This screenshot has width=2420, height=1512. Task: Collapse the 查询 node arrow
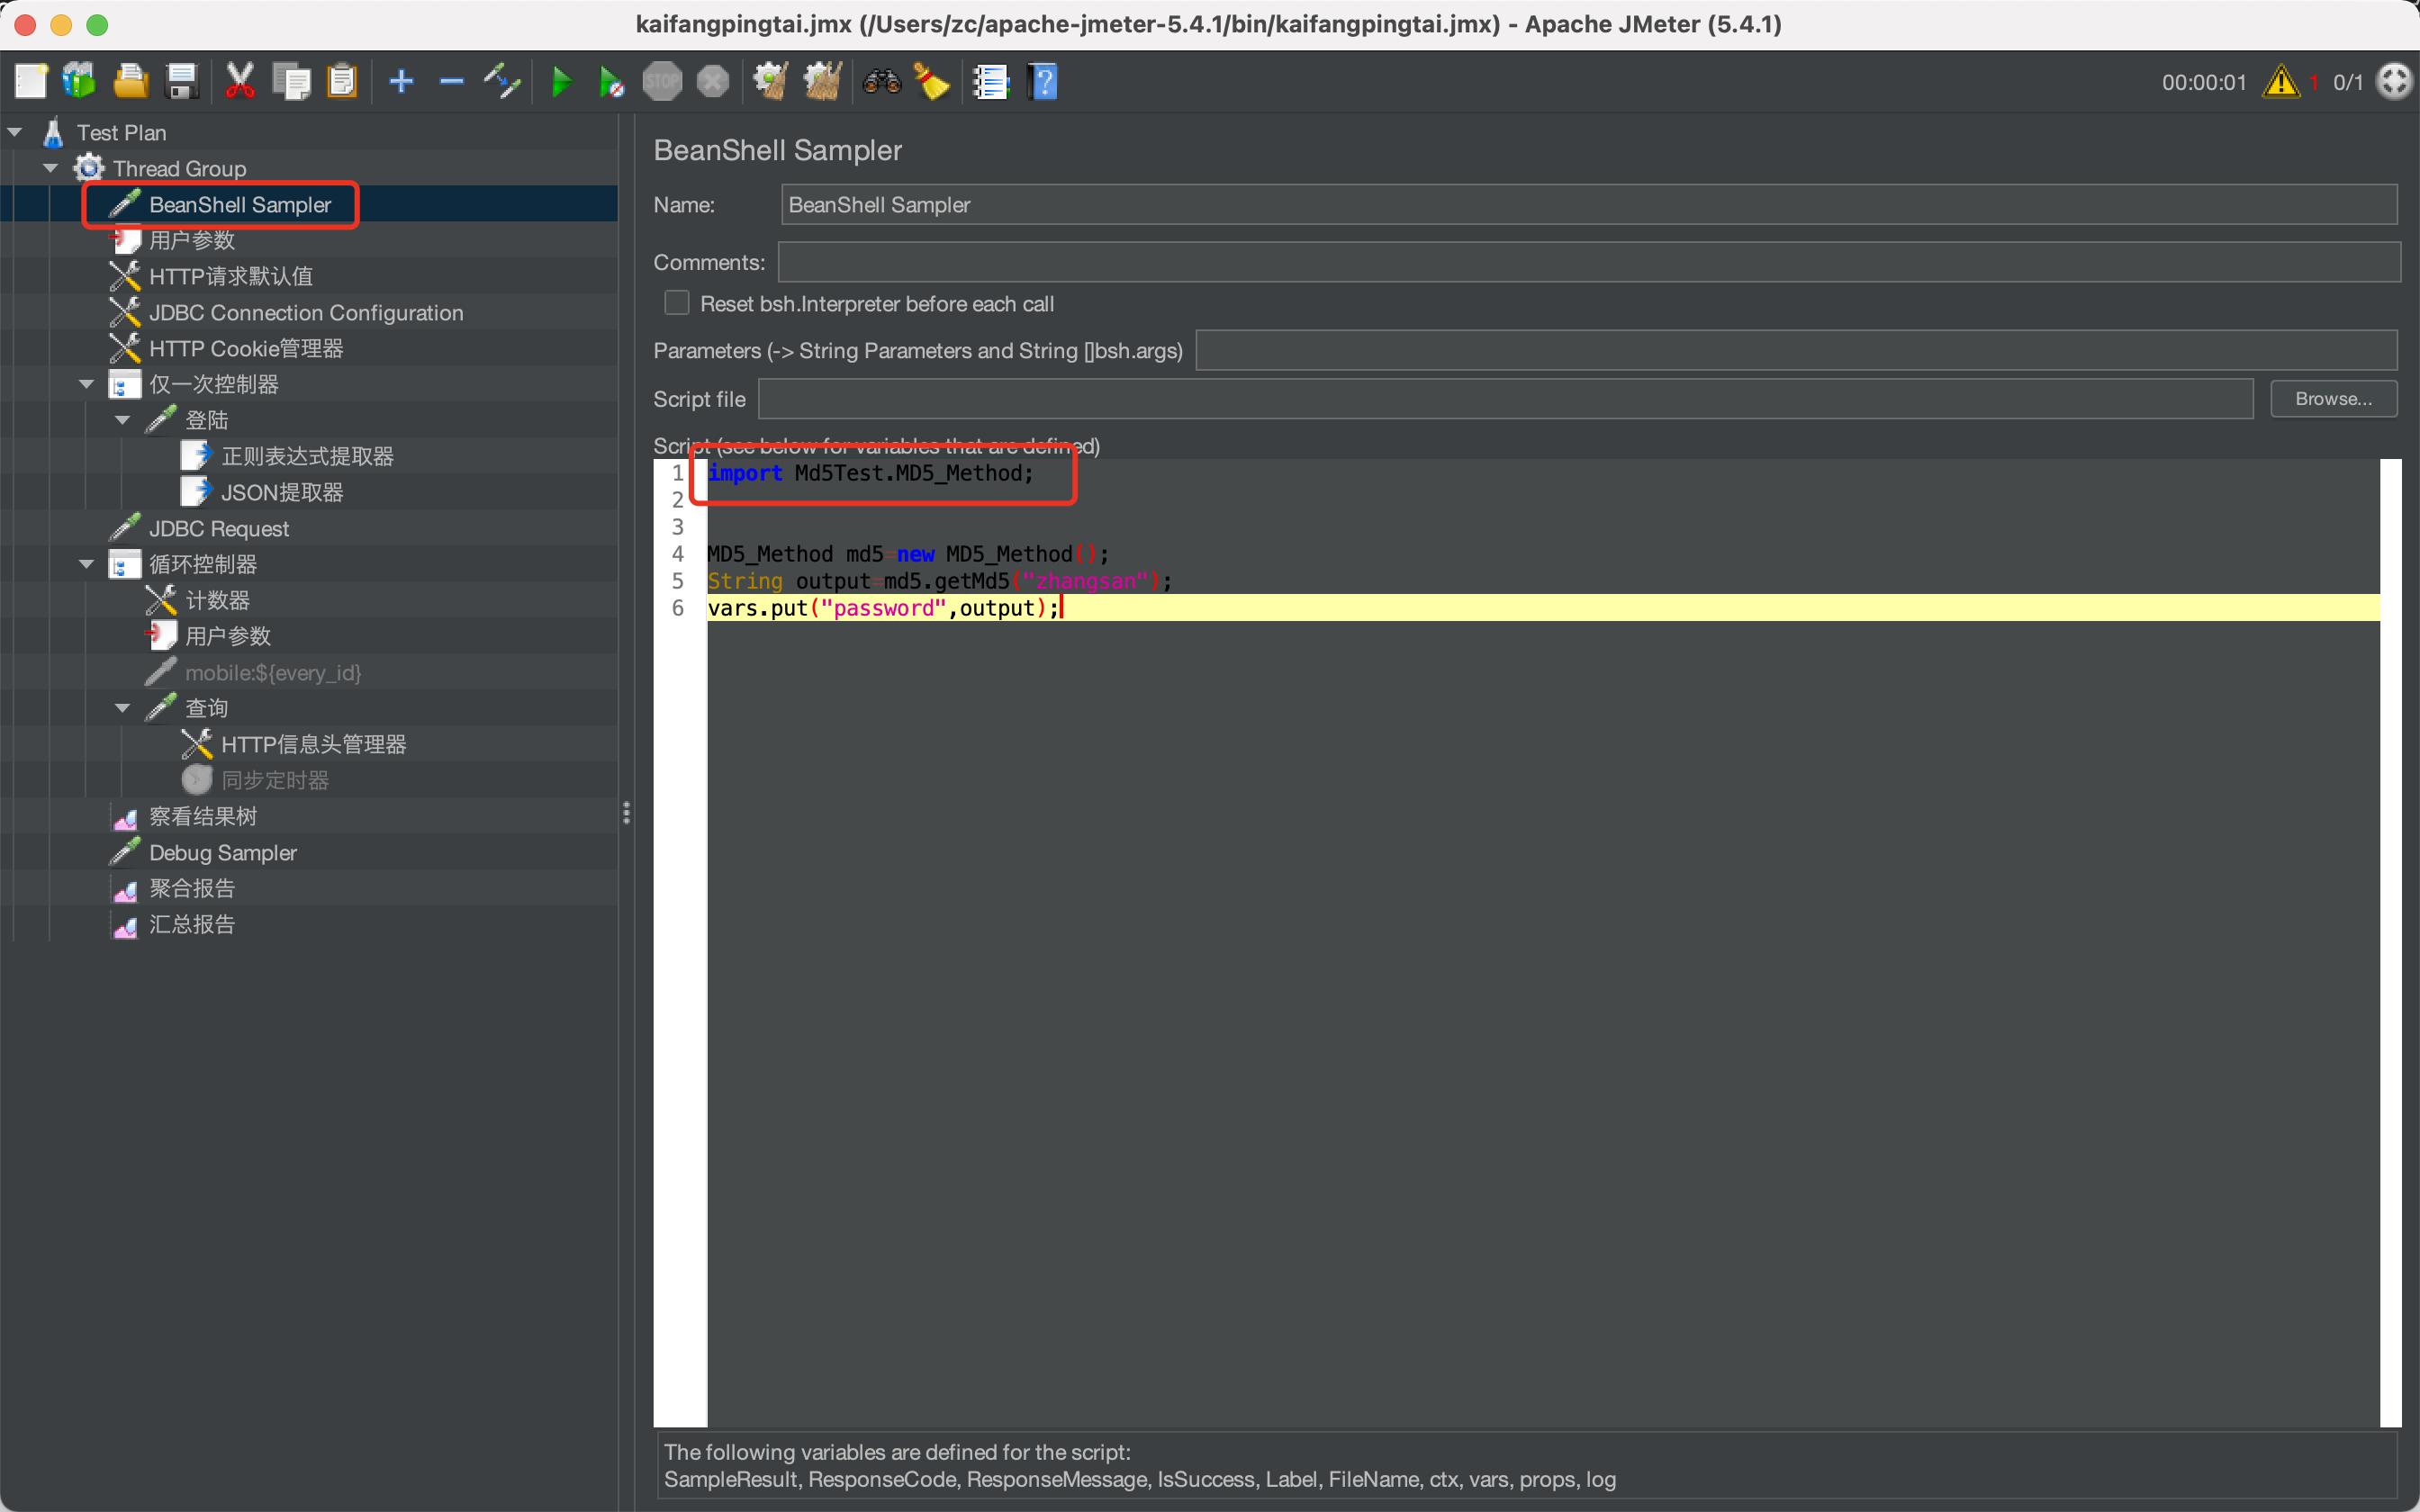coord(123,708)
